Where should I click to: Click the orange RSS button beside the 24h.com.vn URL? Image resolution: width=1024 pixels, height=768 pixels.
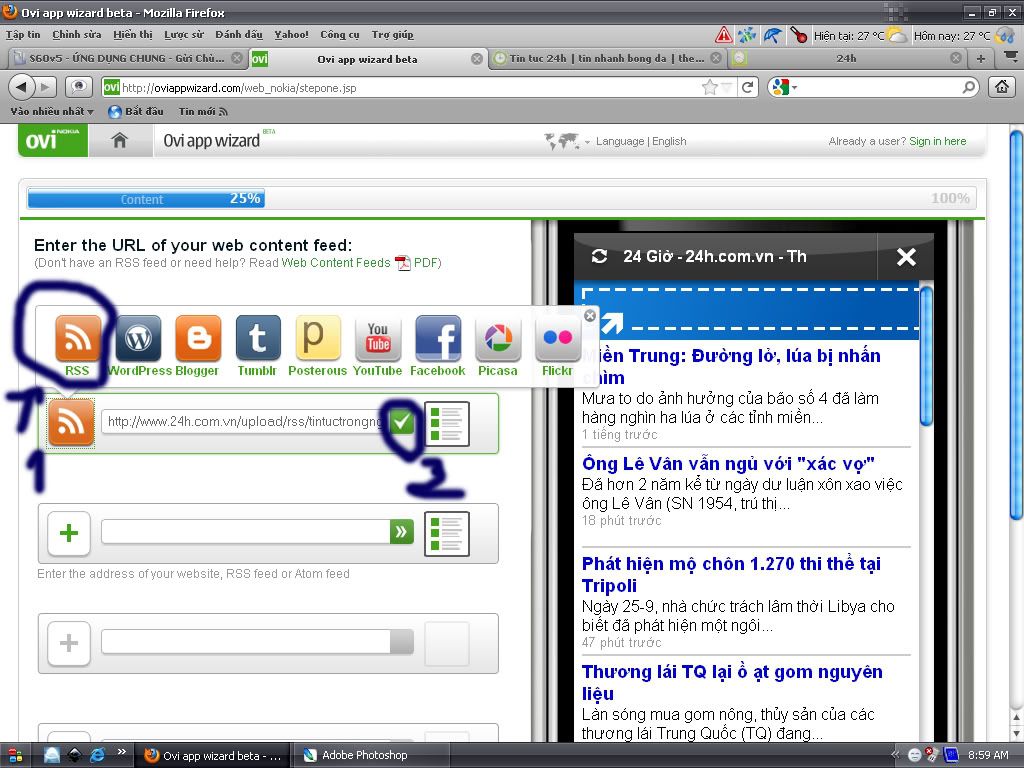tap(71, 423)
